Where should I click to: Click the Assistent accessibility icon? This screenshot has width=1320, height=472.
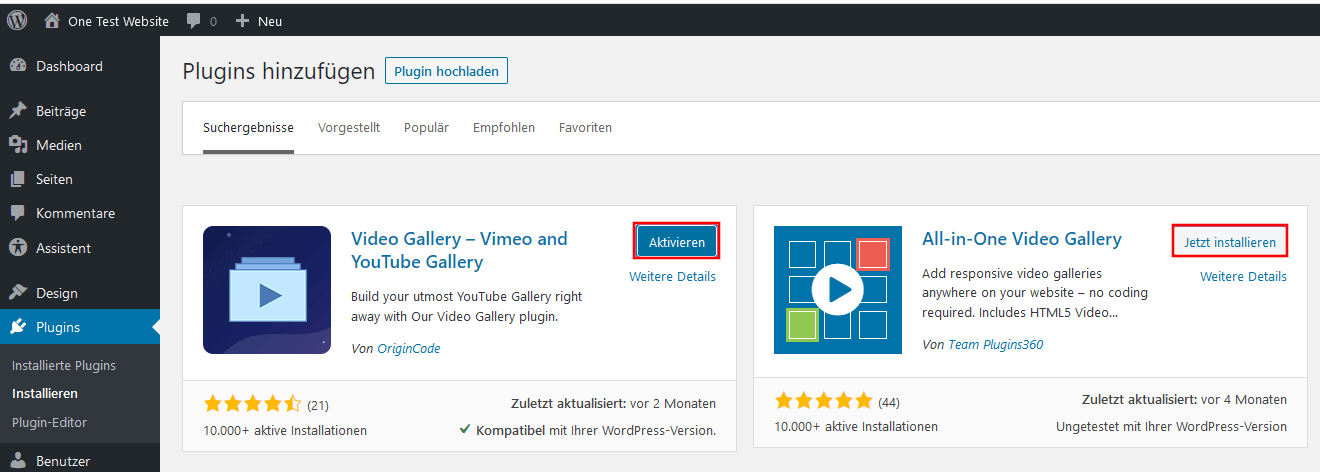pos(17,247)
